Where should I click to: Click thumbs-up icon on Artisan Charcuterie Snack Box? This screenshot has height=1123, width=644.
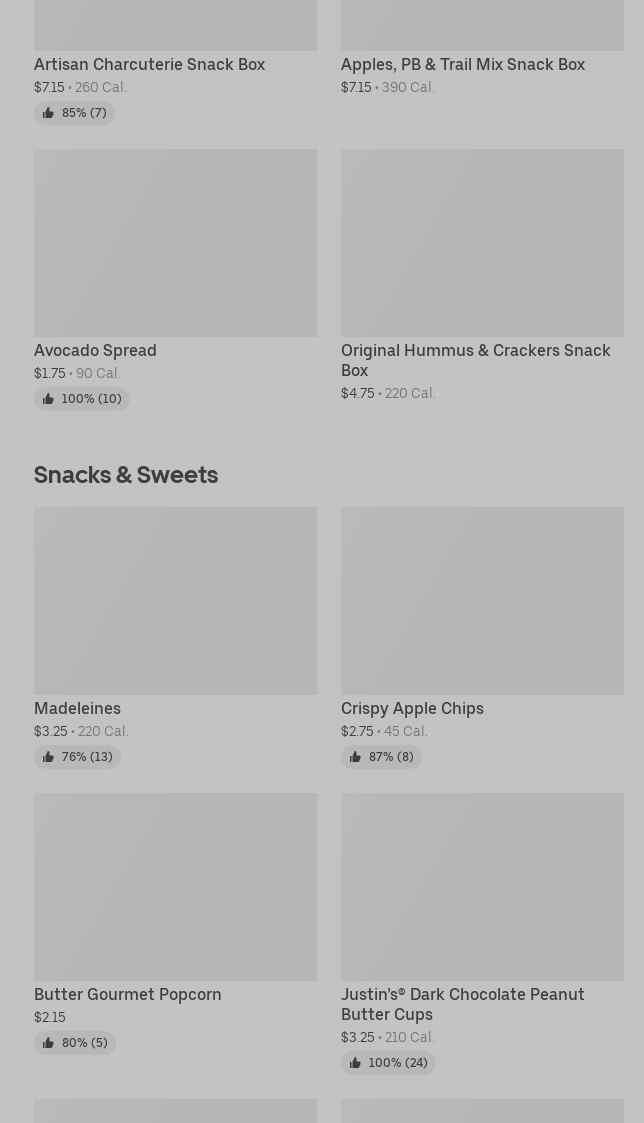[48, 113]
